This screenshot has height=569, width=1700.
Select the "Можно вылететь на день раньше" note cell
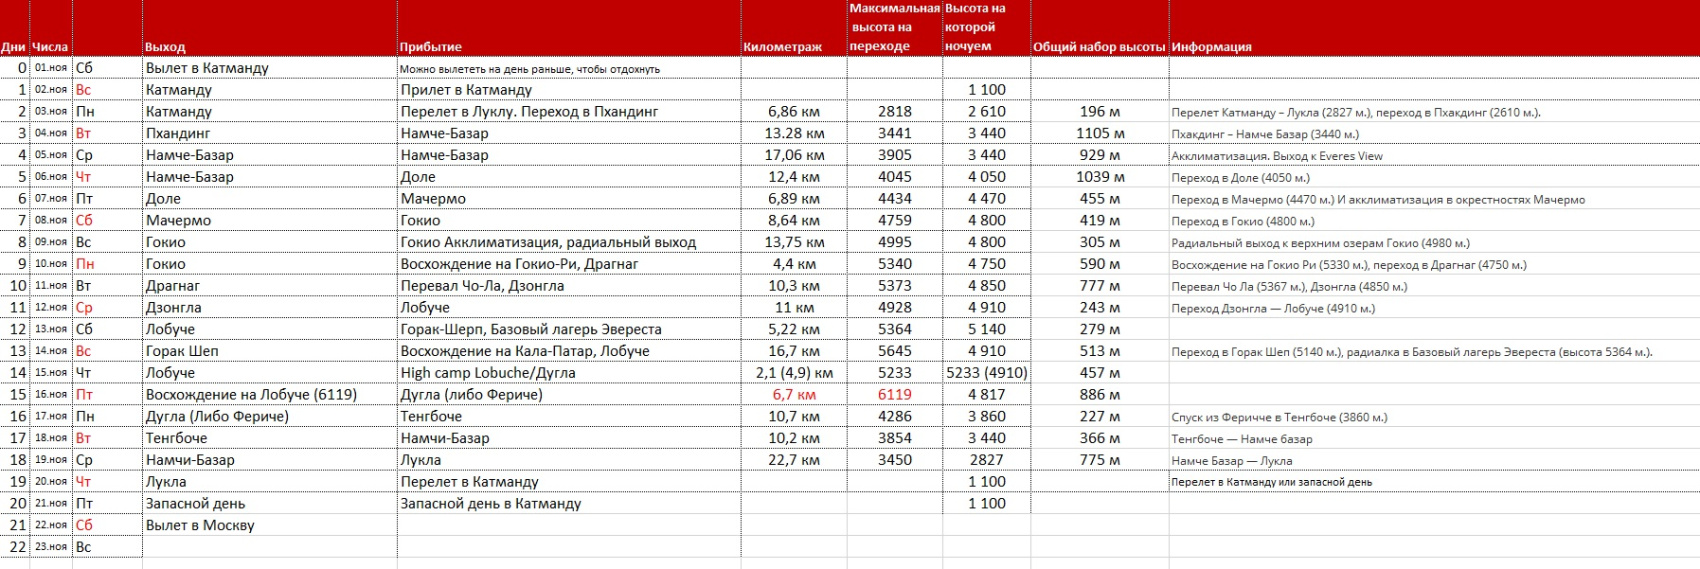[529, 69]
